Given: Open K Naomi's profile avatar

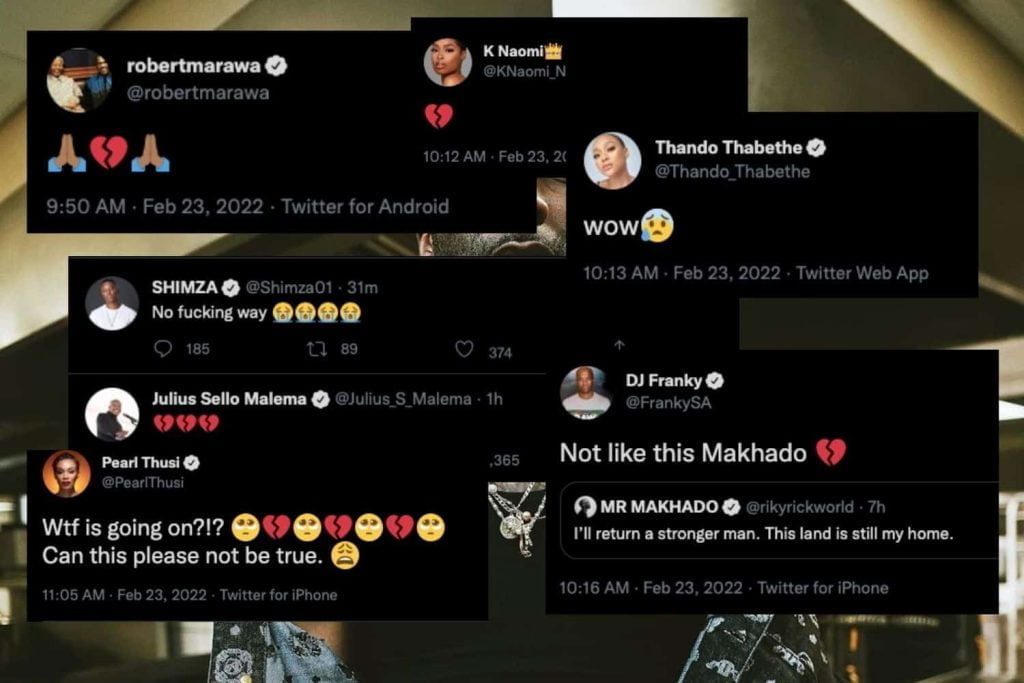Looking at the screenshot, I should (448, 61).
